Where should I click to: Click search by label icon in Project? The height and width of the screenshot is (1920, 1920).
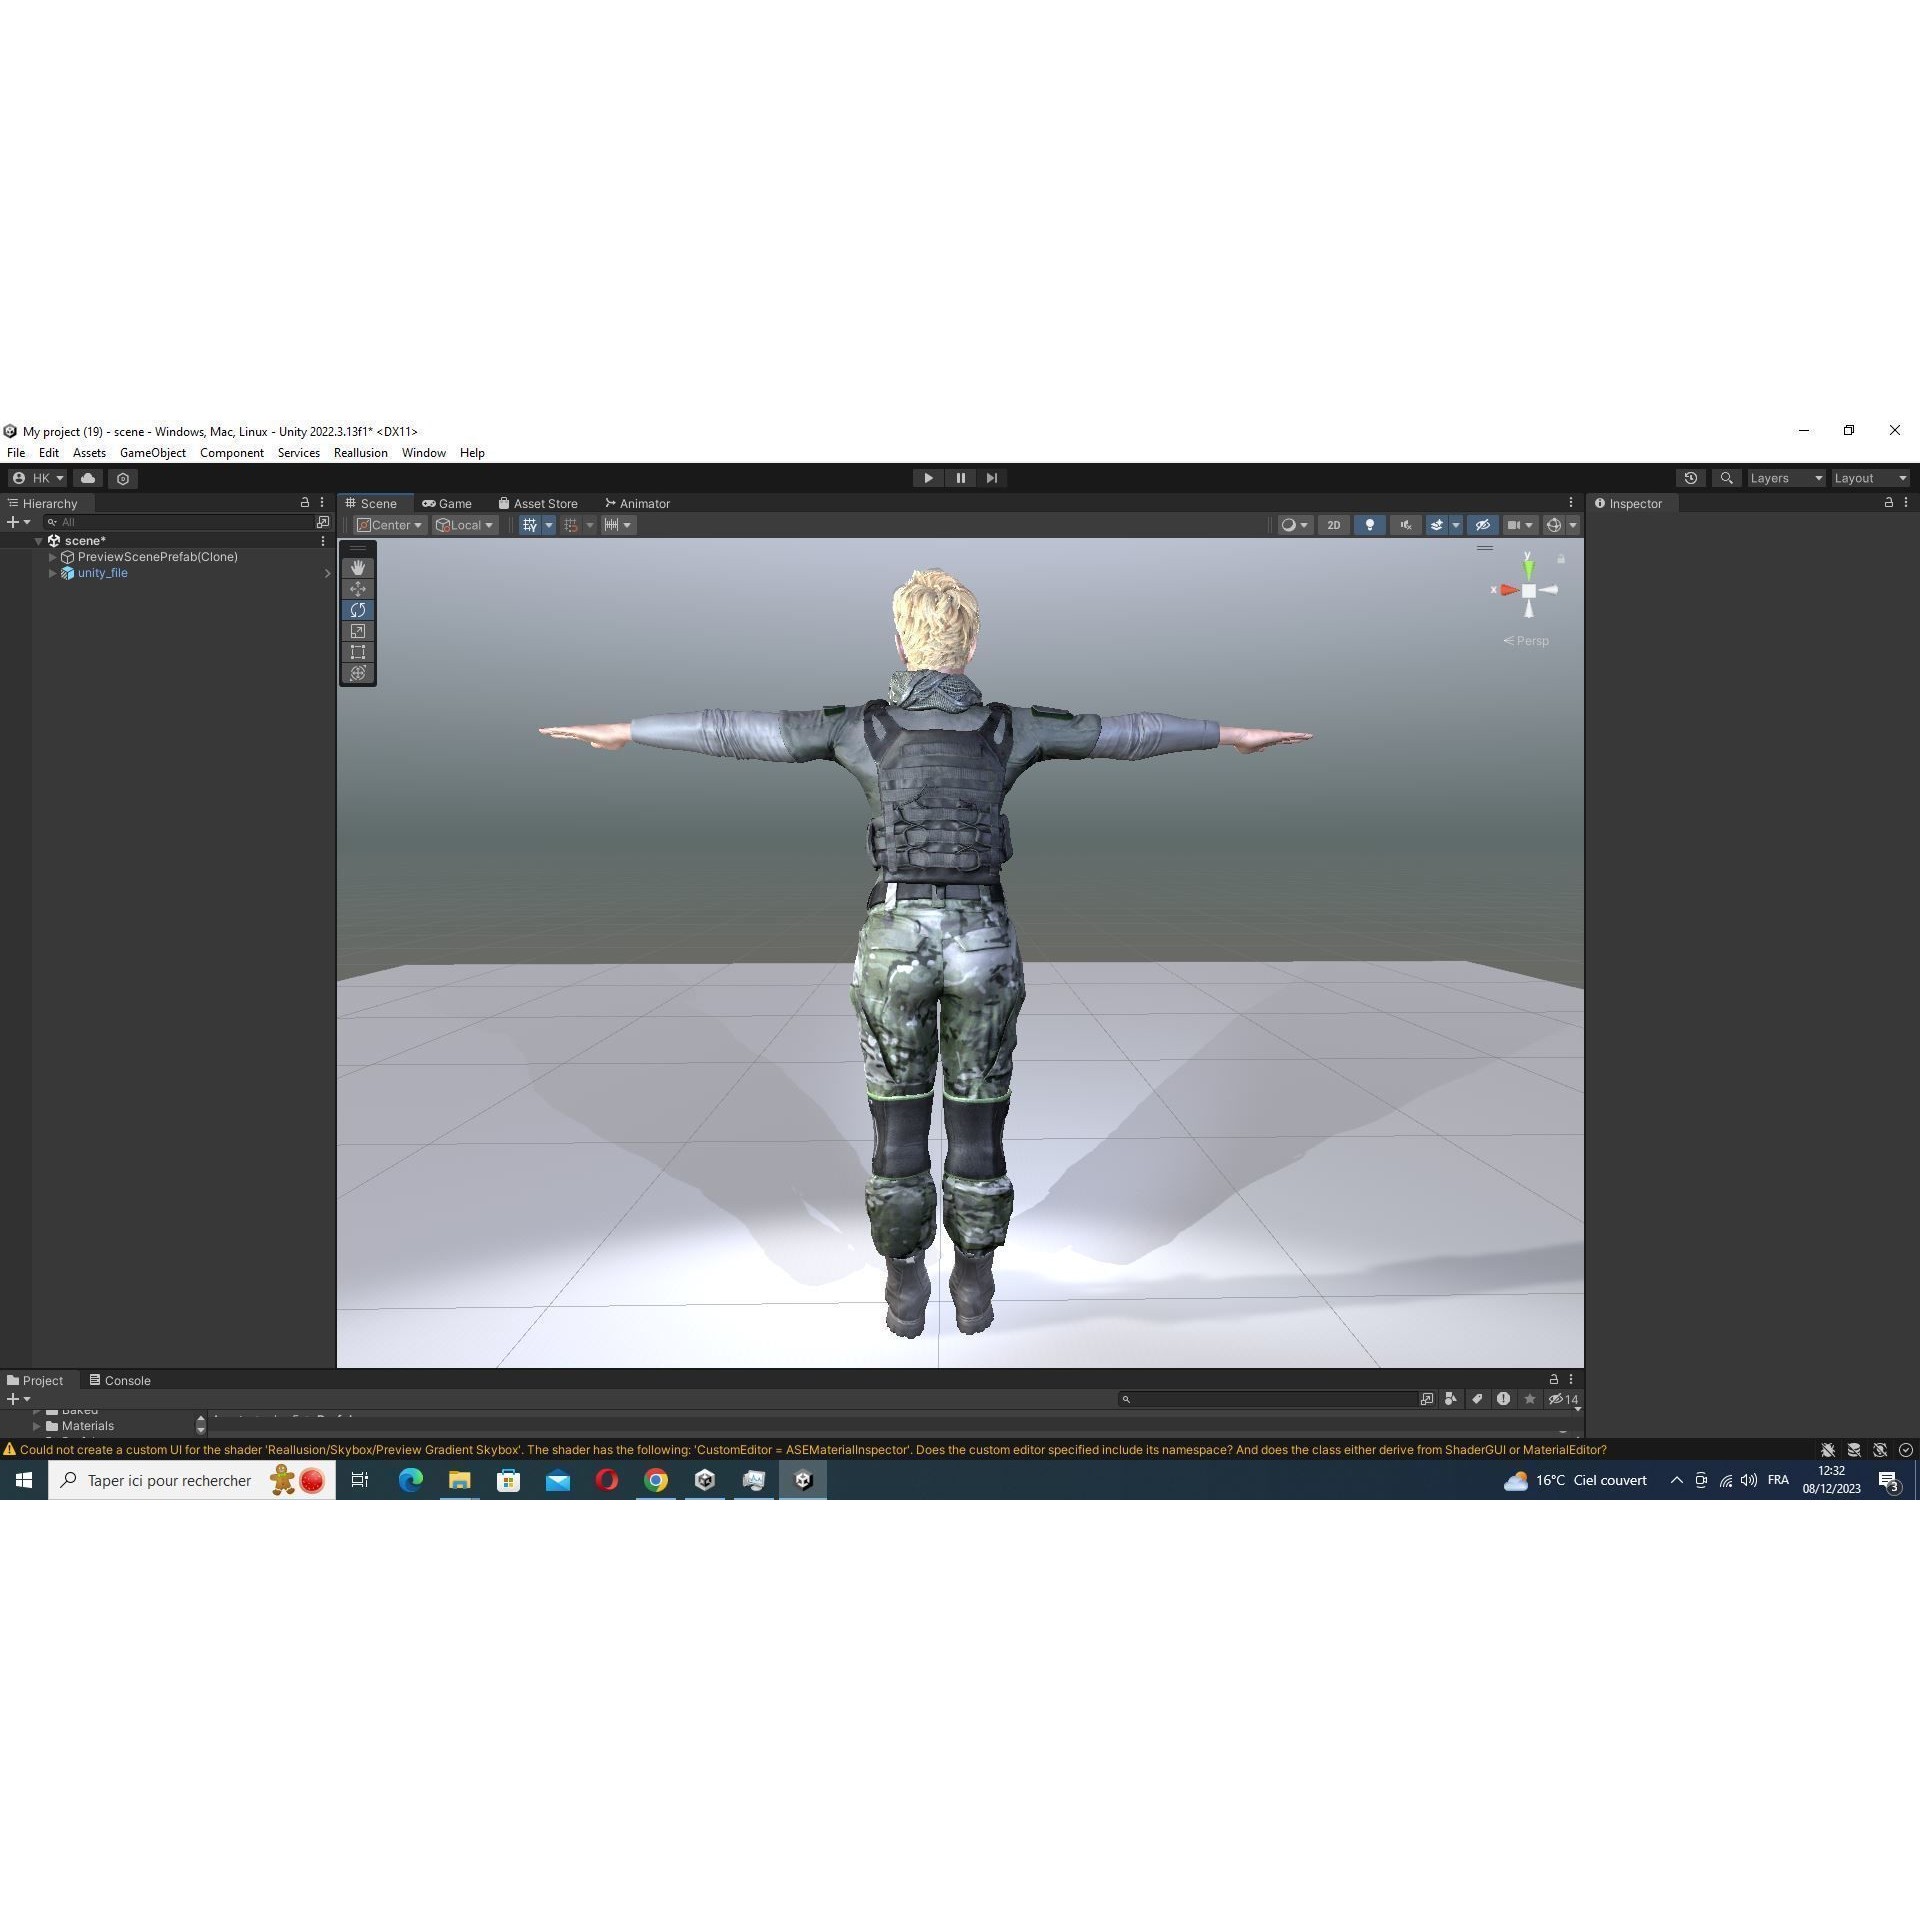pos(1477,1399)
